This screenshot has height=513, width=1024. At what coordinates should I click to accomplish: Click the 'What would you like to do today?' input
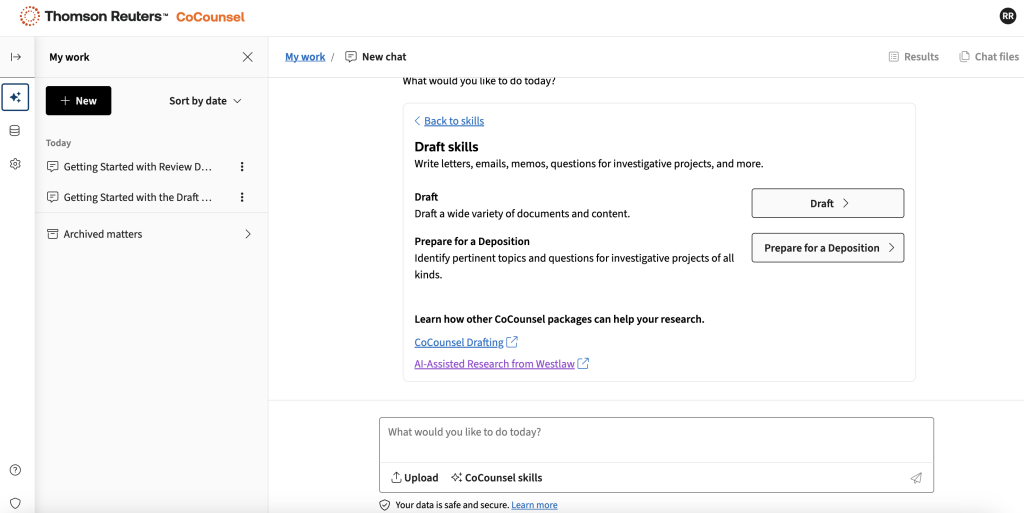(655, 439)
